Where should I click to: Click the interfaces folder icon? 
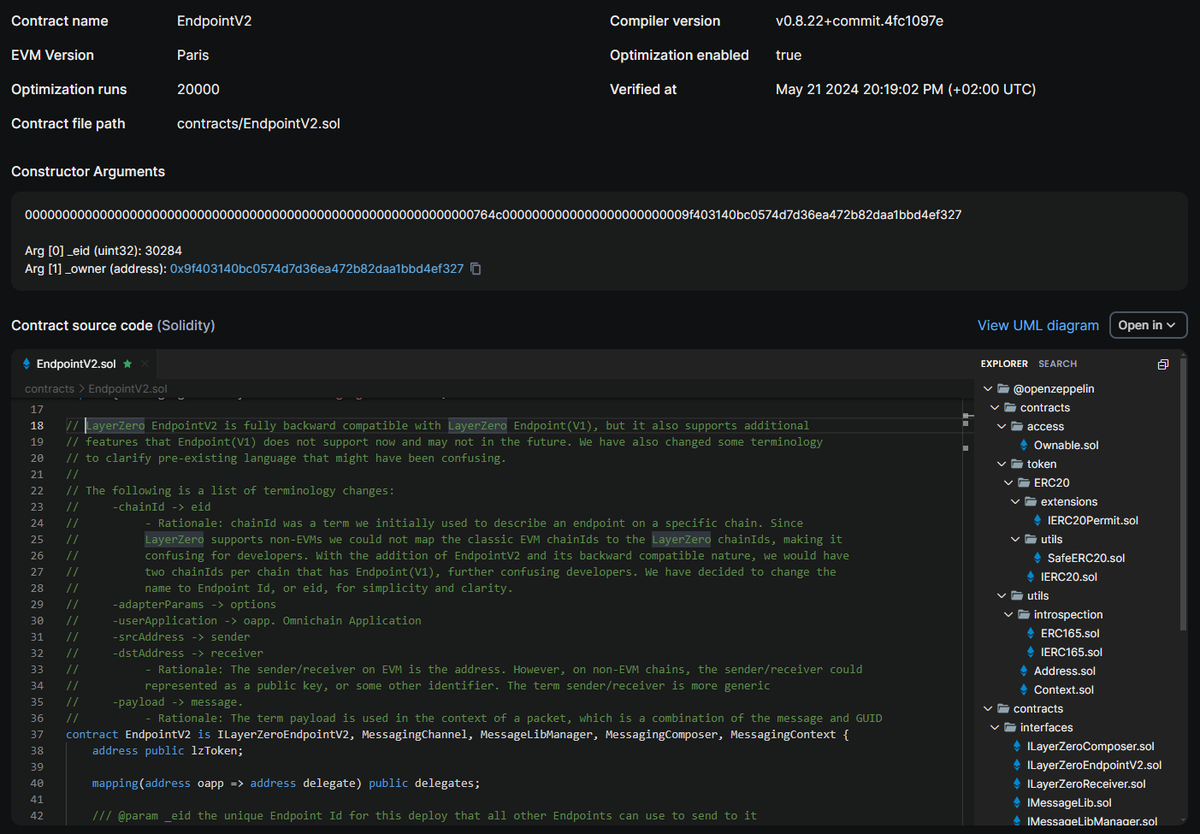click(1010, 727)
